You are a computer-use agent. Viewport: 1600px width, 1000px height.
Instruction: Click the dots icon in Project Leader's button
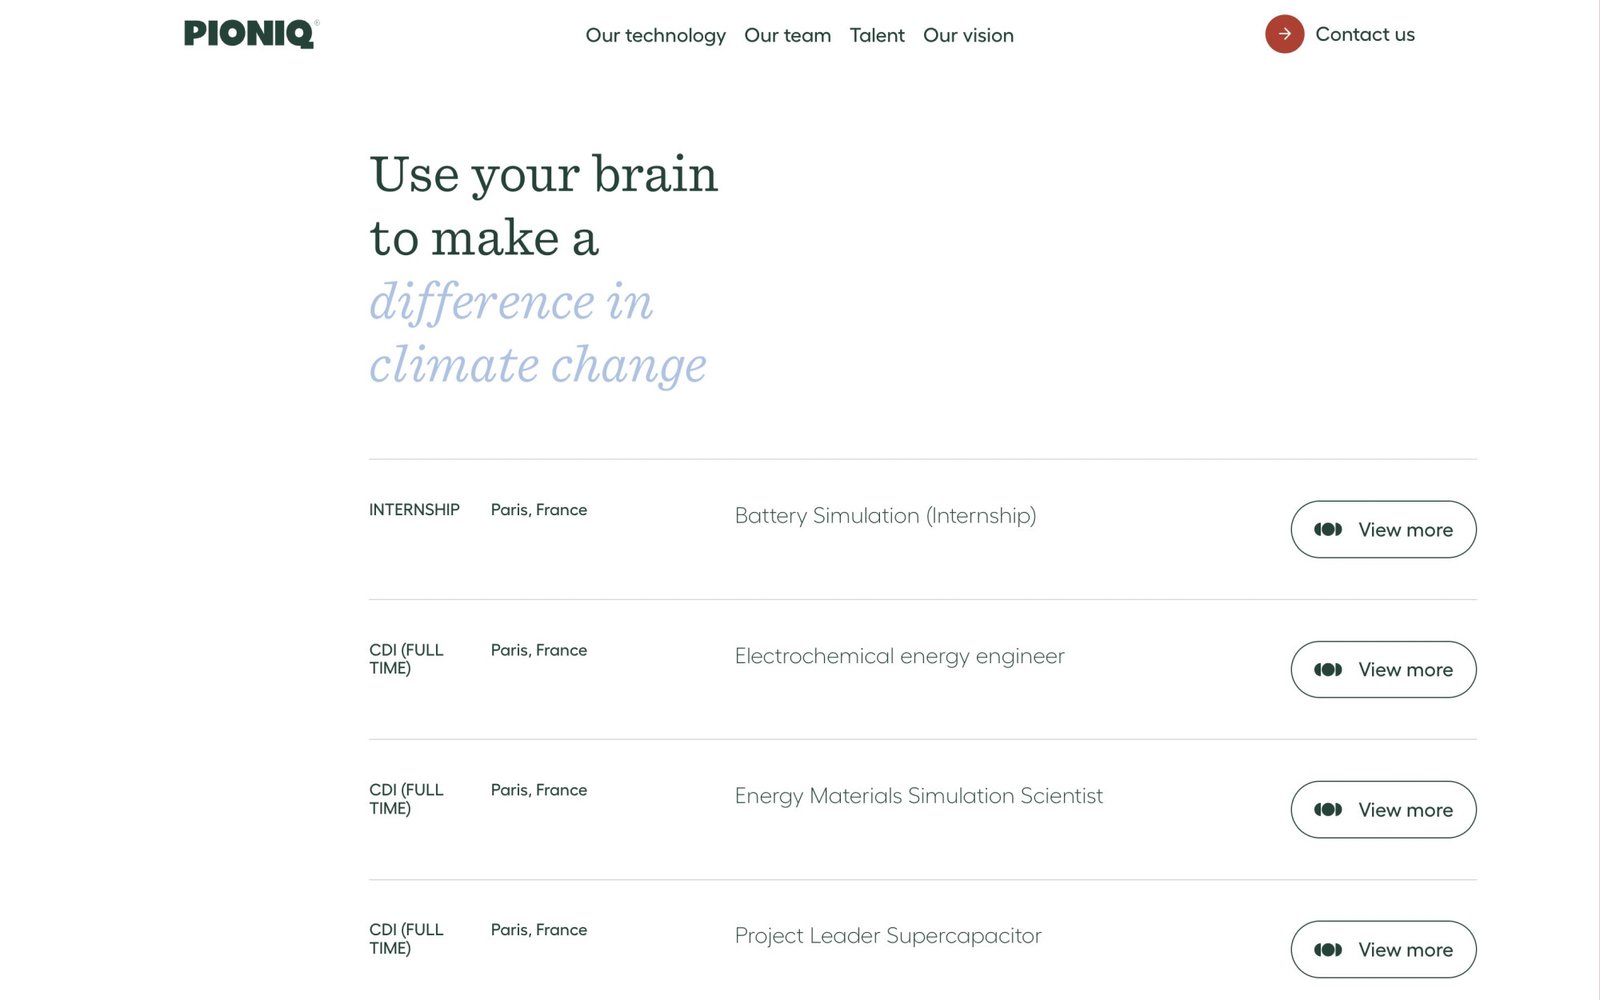pos(1328,950)
